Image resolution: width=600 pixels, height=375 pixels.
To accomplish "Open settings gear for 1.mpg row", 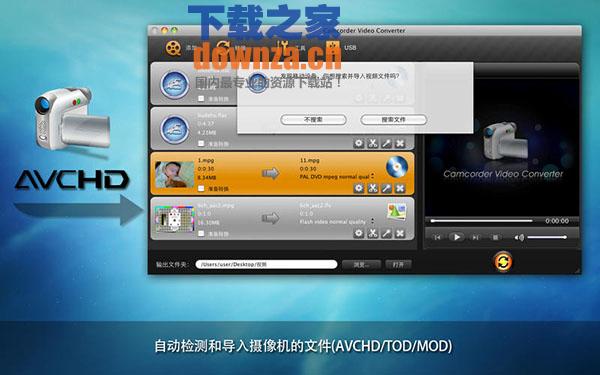I will pos(359,188).
